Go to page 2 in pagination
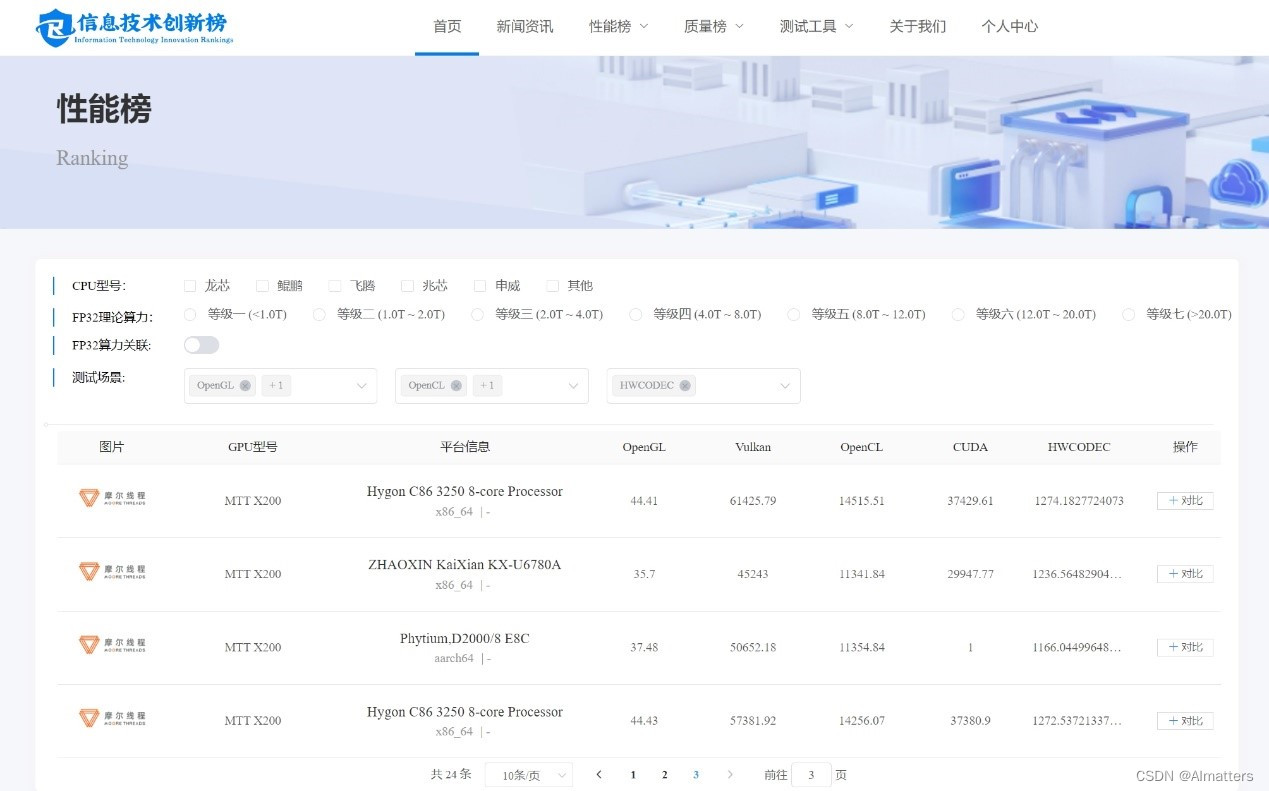This screenshot has height=791, width=1269. [x=664, y=775]
